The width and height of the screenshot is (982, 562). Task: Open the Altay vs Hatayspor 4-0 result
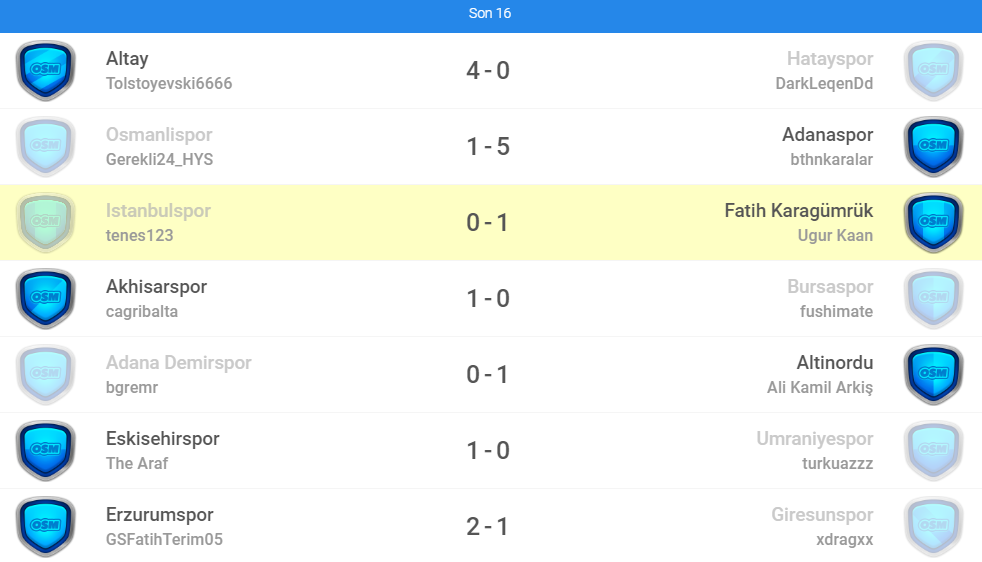pos(488,71)
